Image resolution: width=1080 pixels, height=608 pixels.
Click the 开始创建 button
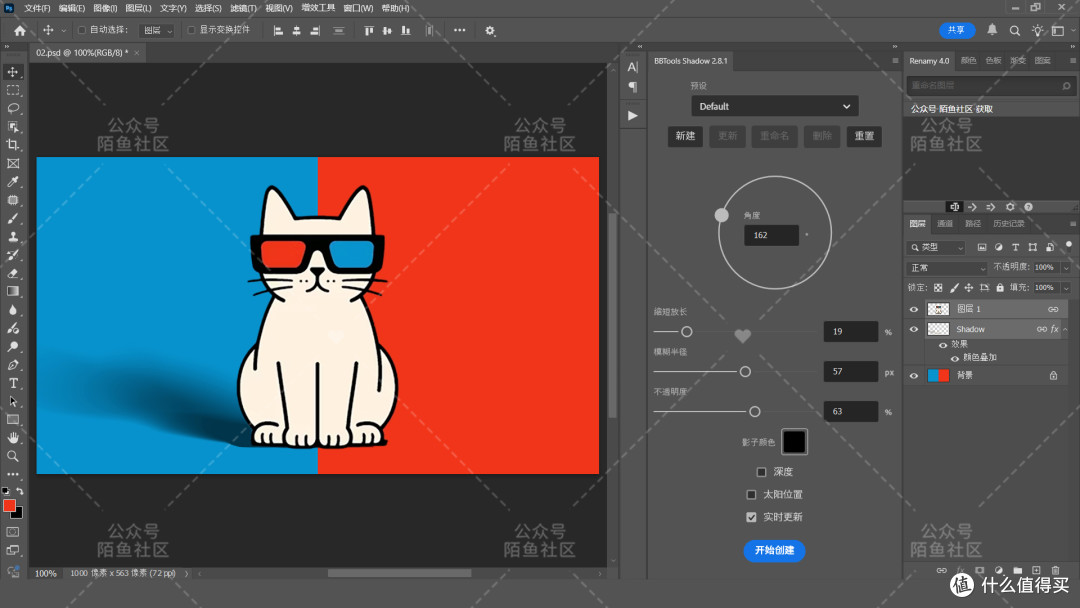tap(774, 550)
